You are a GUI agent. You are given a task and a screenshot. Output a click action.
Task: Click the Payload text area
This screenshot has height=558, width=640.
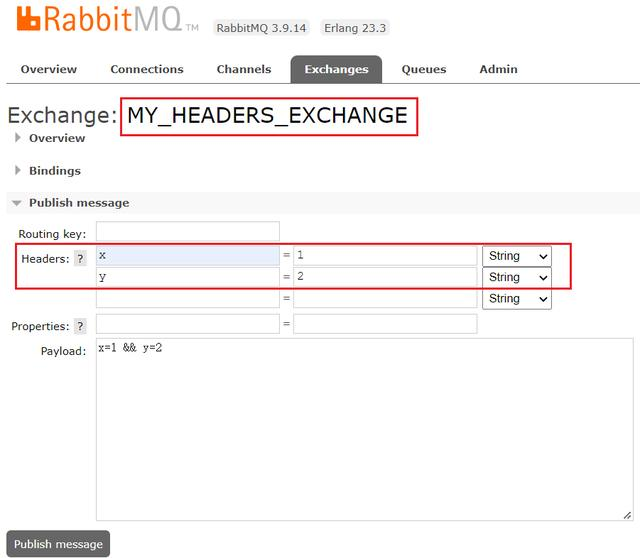pos(364,430)
